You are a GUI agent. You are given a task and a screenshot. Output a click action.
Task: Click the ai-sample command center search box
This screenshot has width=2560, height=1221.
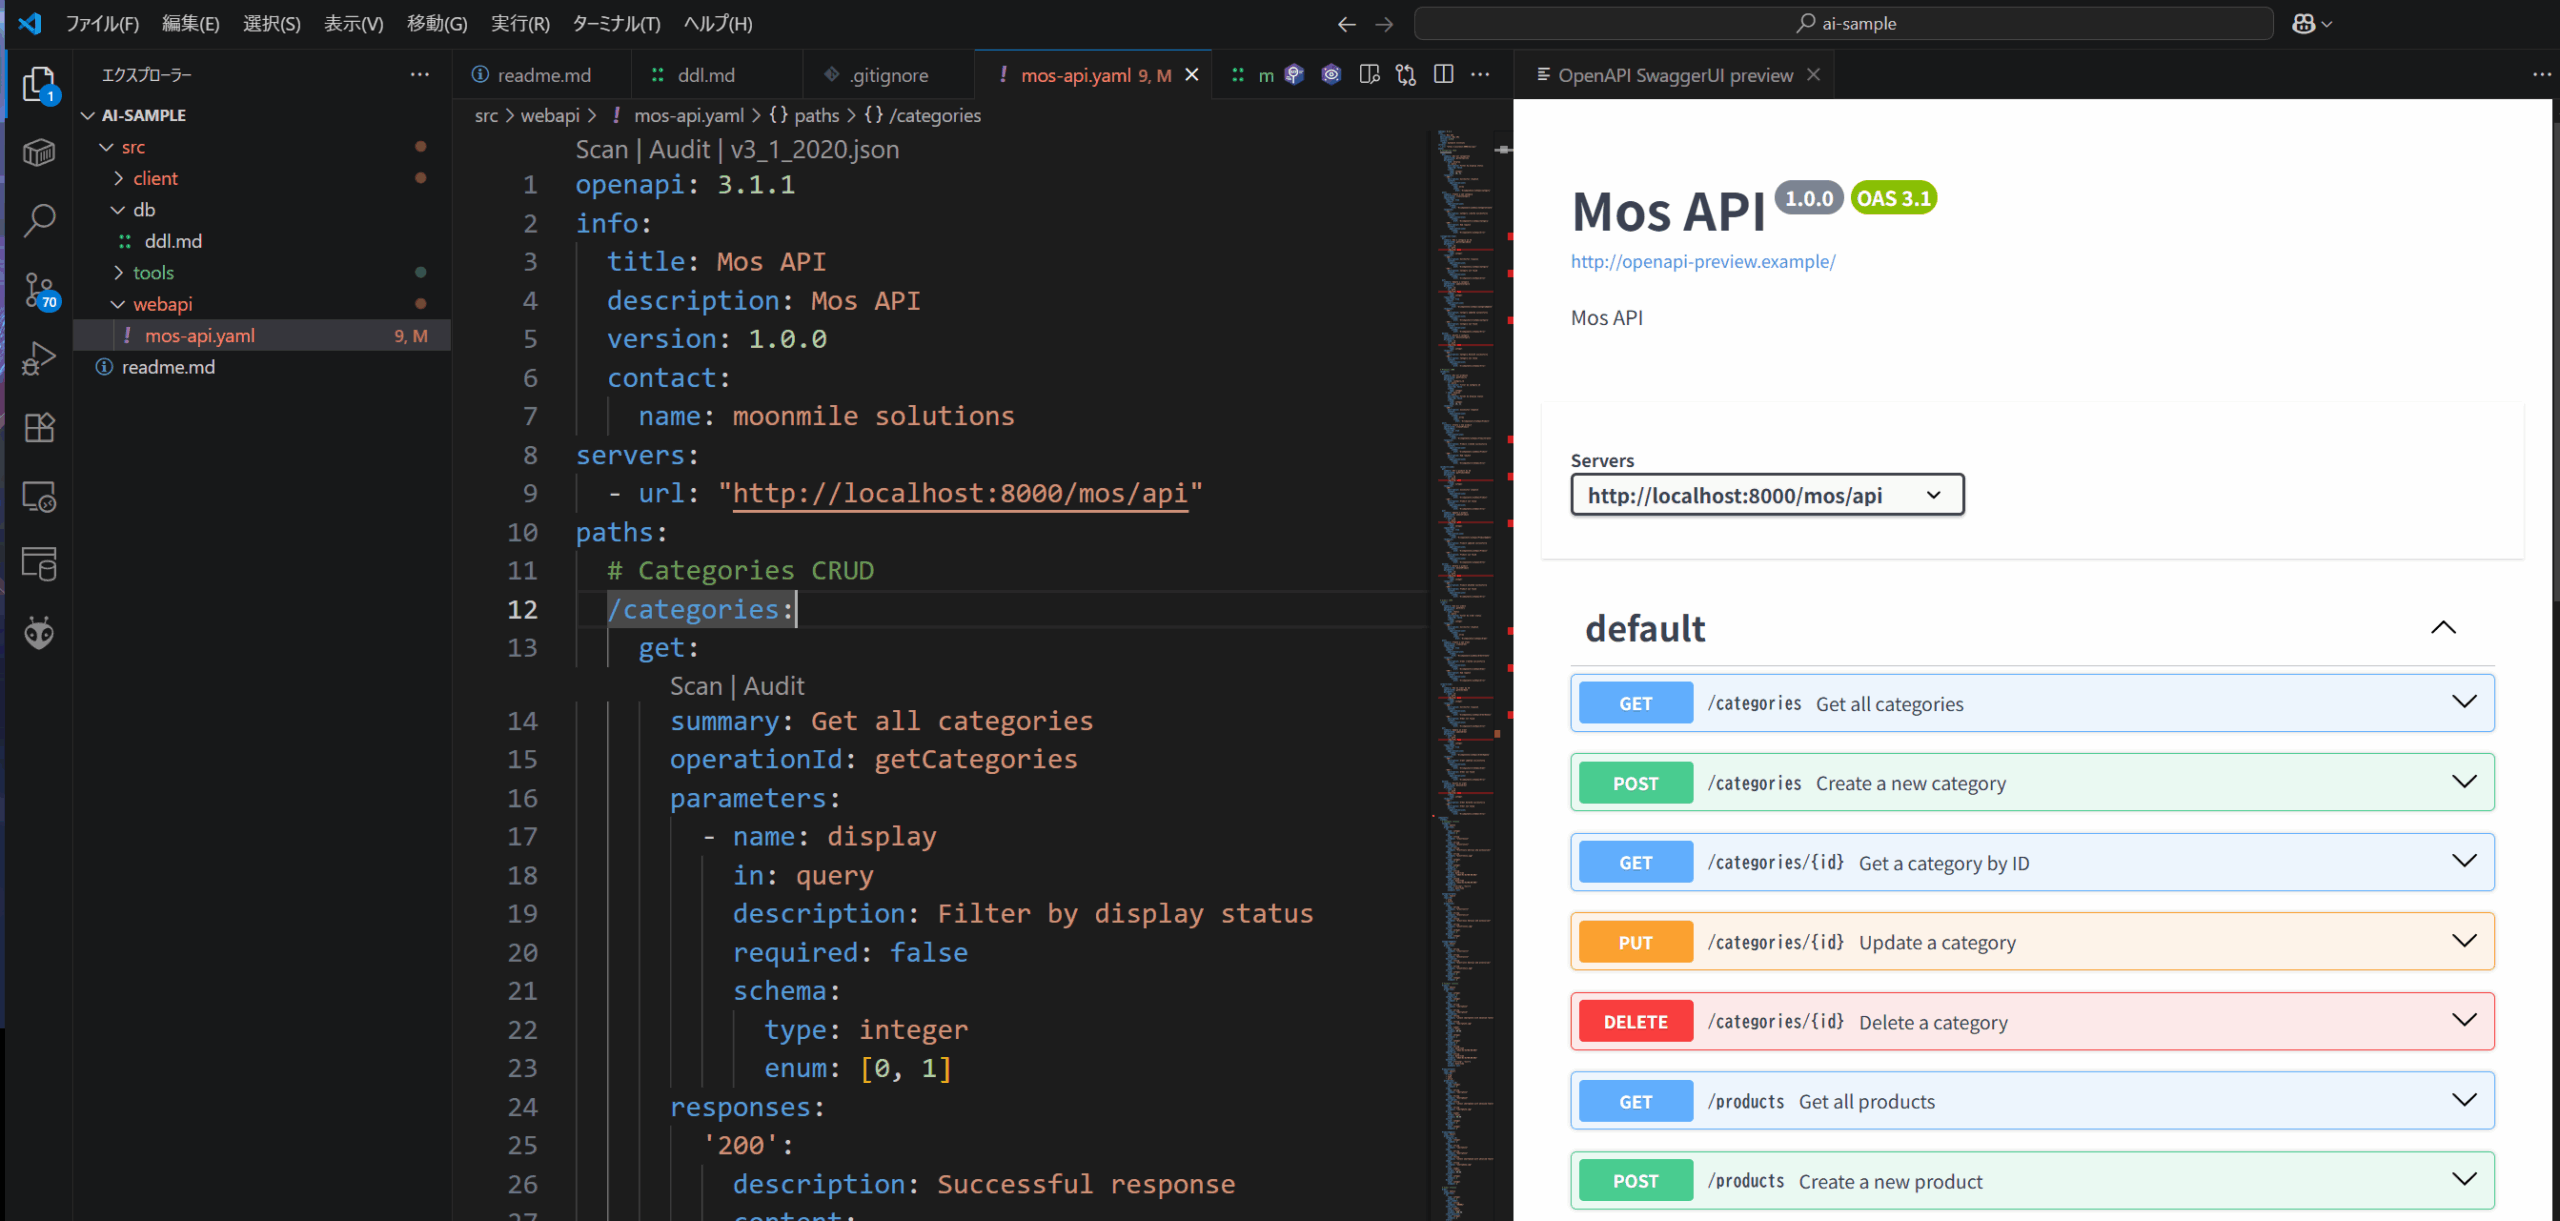click(x=1843, y=23)
